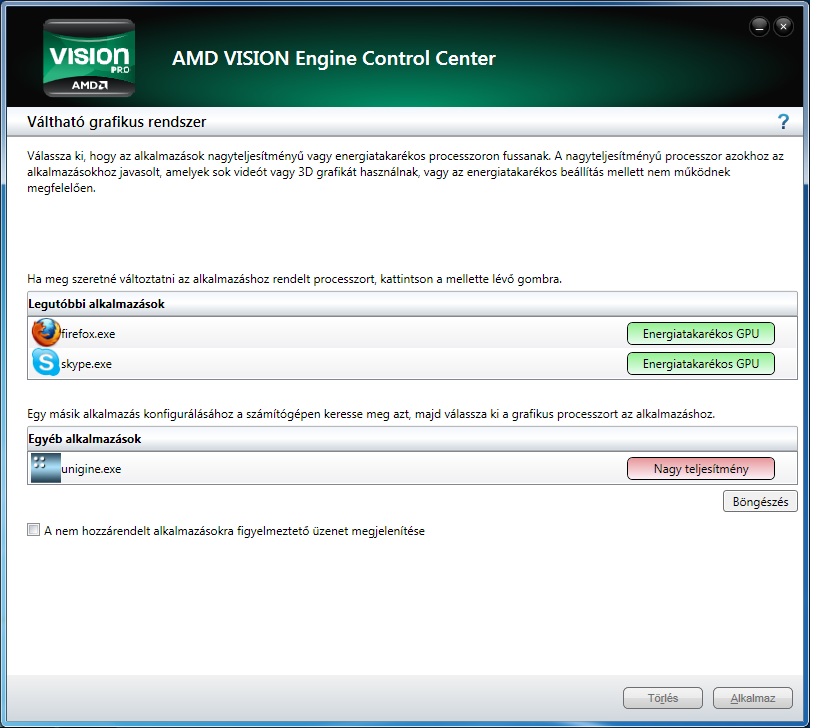Toggle Energiatakarékos GPU button for firefox.exe

pos(700,334)
